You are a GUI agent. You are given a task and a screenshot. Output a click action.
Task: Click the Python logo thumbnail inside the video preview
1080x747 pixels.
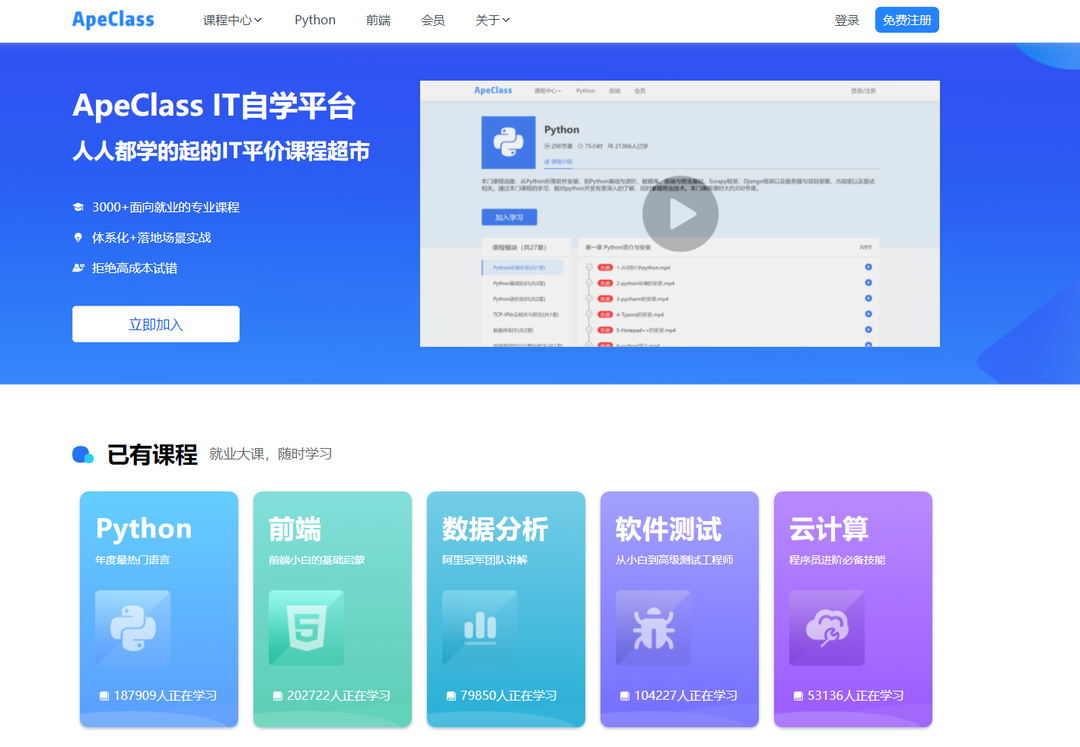pyautogui.click(x=508, y=143)
